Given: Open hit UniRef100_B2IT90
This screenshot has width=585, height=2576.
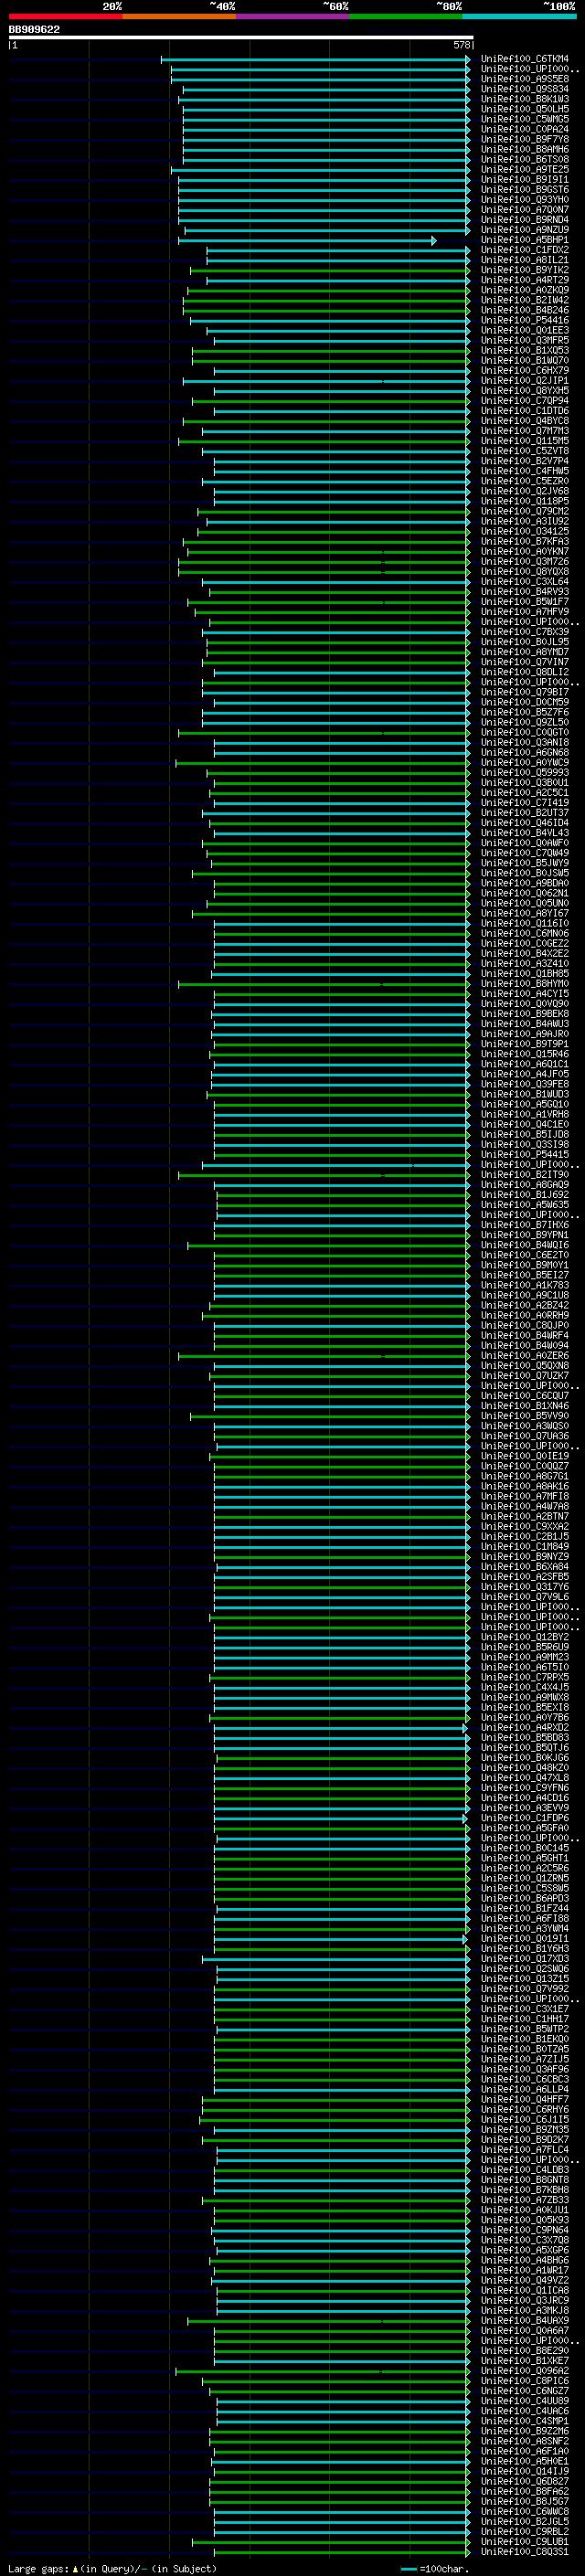Looking at the screenshot, I should 525,1174.
